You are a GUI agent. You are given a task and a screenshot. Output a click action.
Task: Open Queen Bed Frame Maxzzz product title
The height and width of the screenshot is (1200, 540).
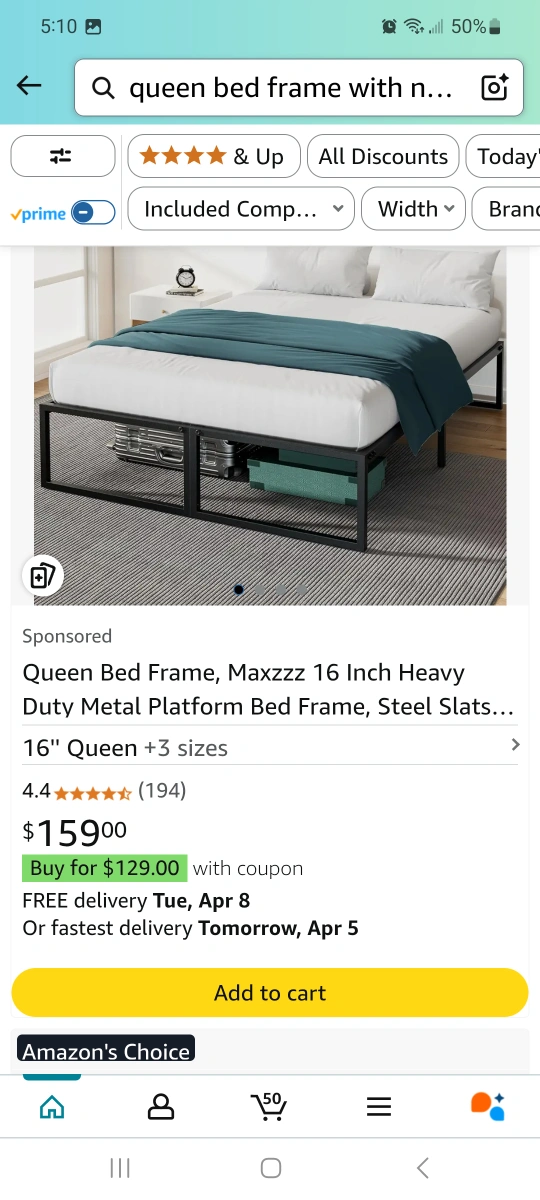click(x=269, y=690)
